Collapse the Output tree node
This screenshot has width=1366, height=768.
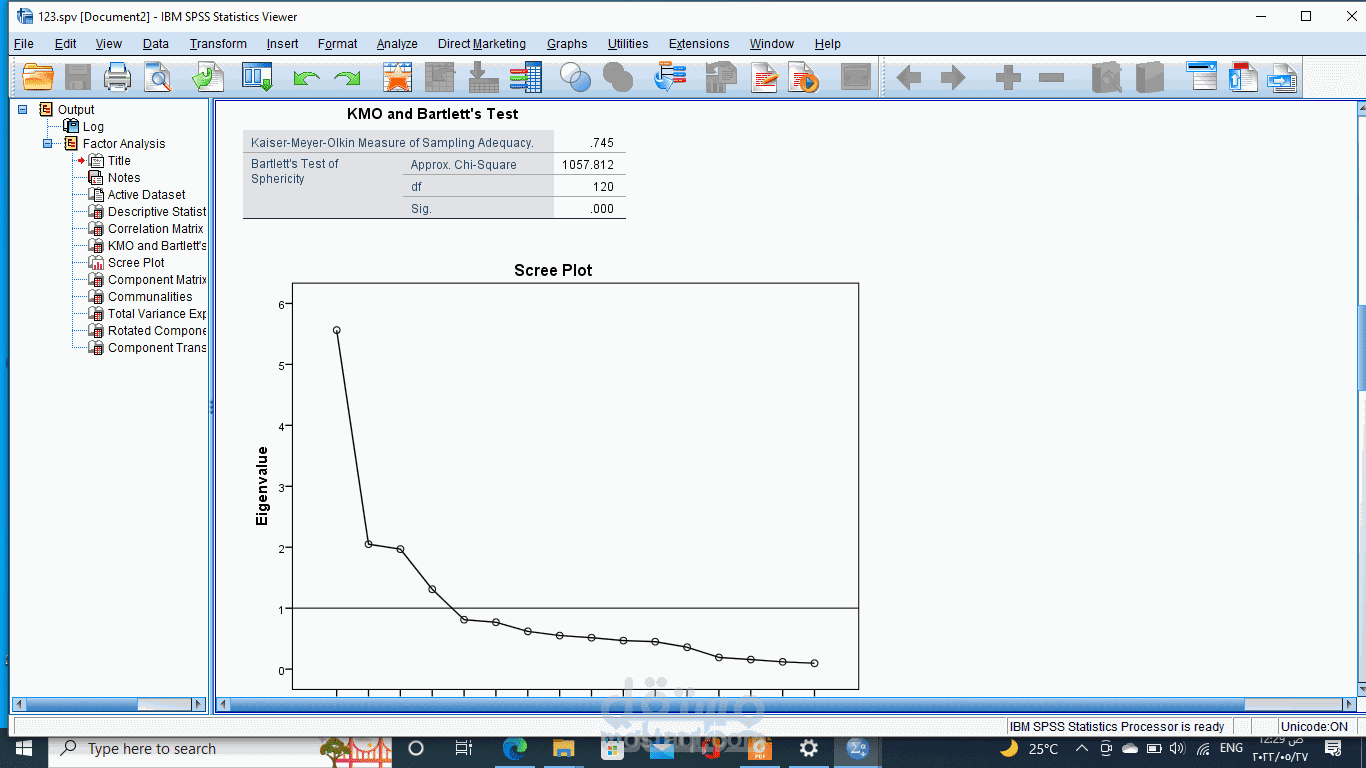[23, 110]
